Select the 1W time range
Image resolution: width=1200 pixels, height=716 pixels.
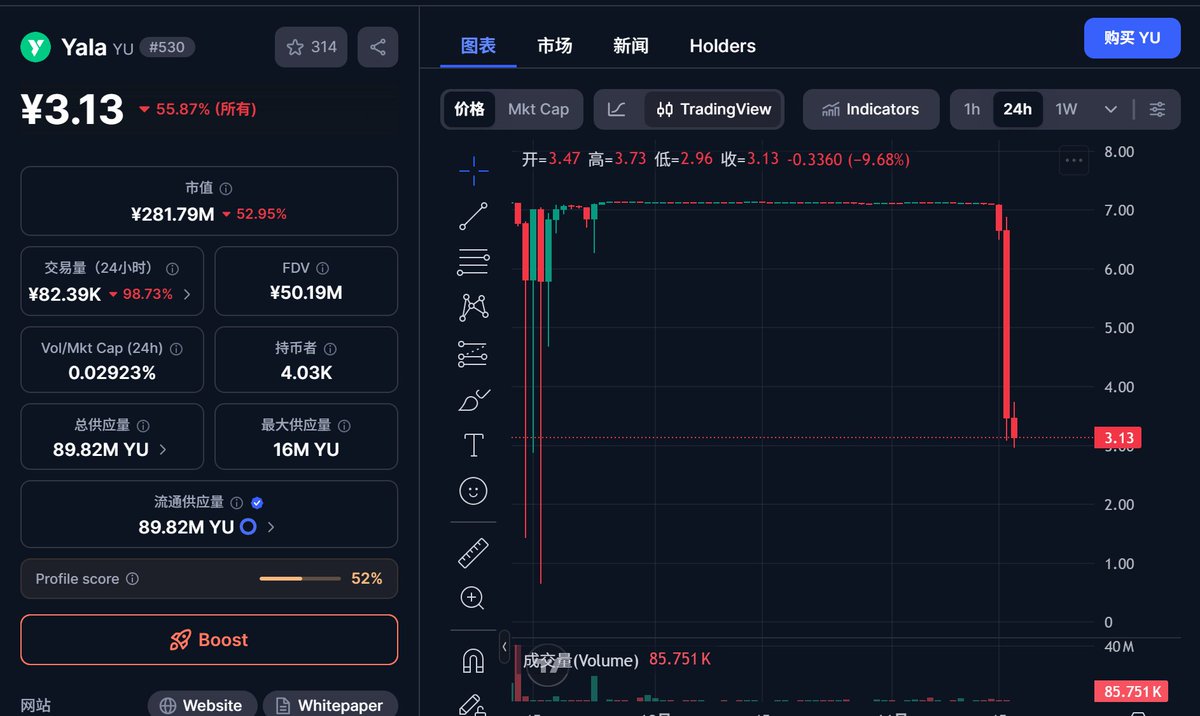click(1067, 109)
